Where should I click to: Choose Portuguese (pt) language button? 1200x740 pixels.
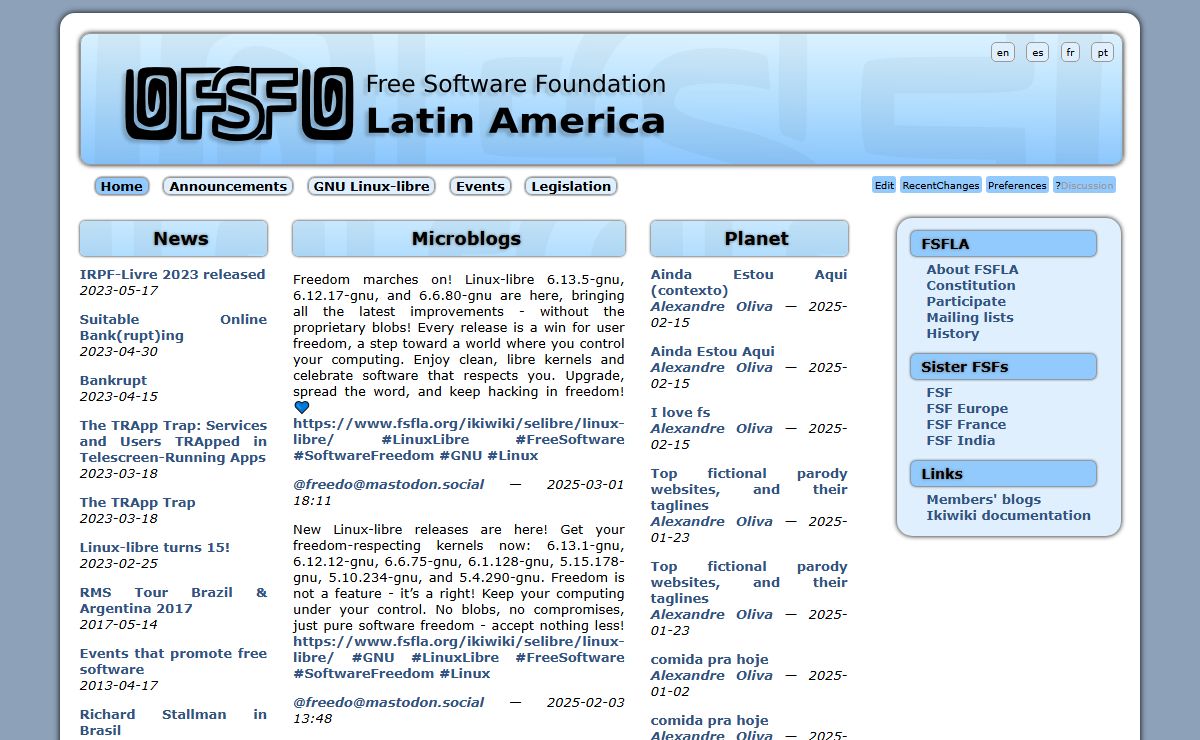[x=1102, y=52]
